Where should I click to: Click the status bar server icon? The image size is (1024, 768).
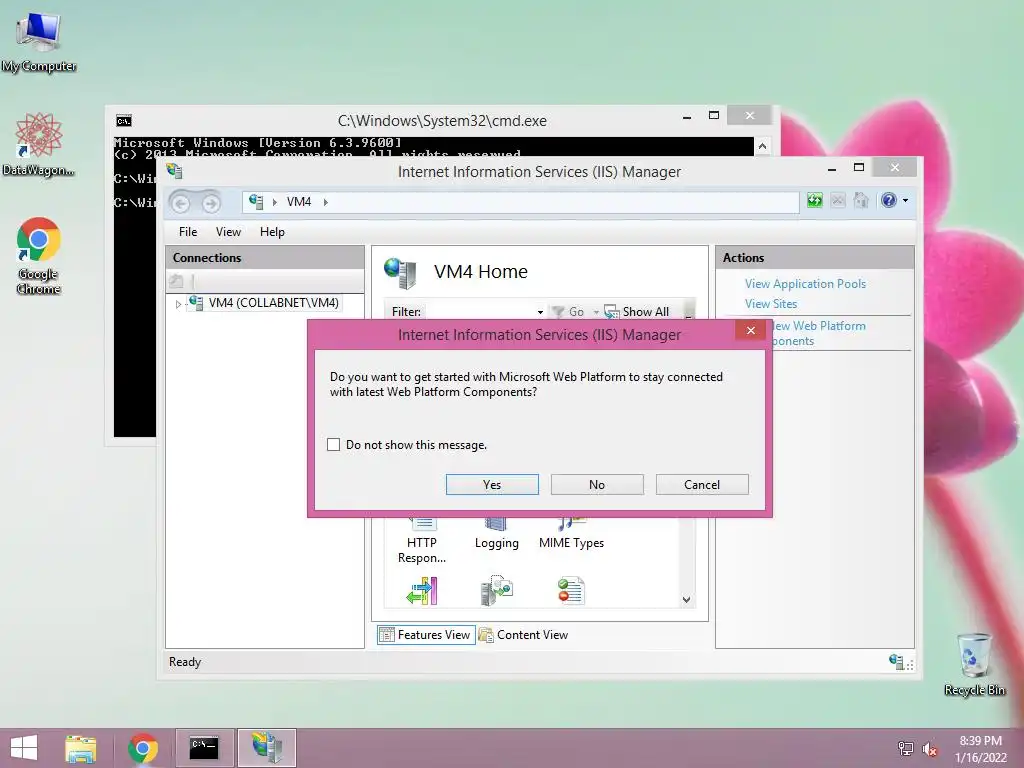[897, 662]
